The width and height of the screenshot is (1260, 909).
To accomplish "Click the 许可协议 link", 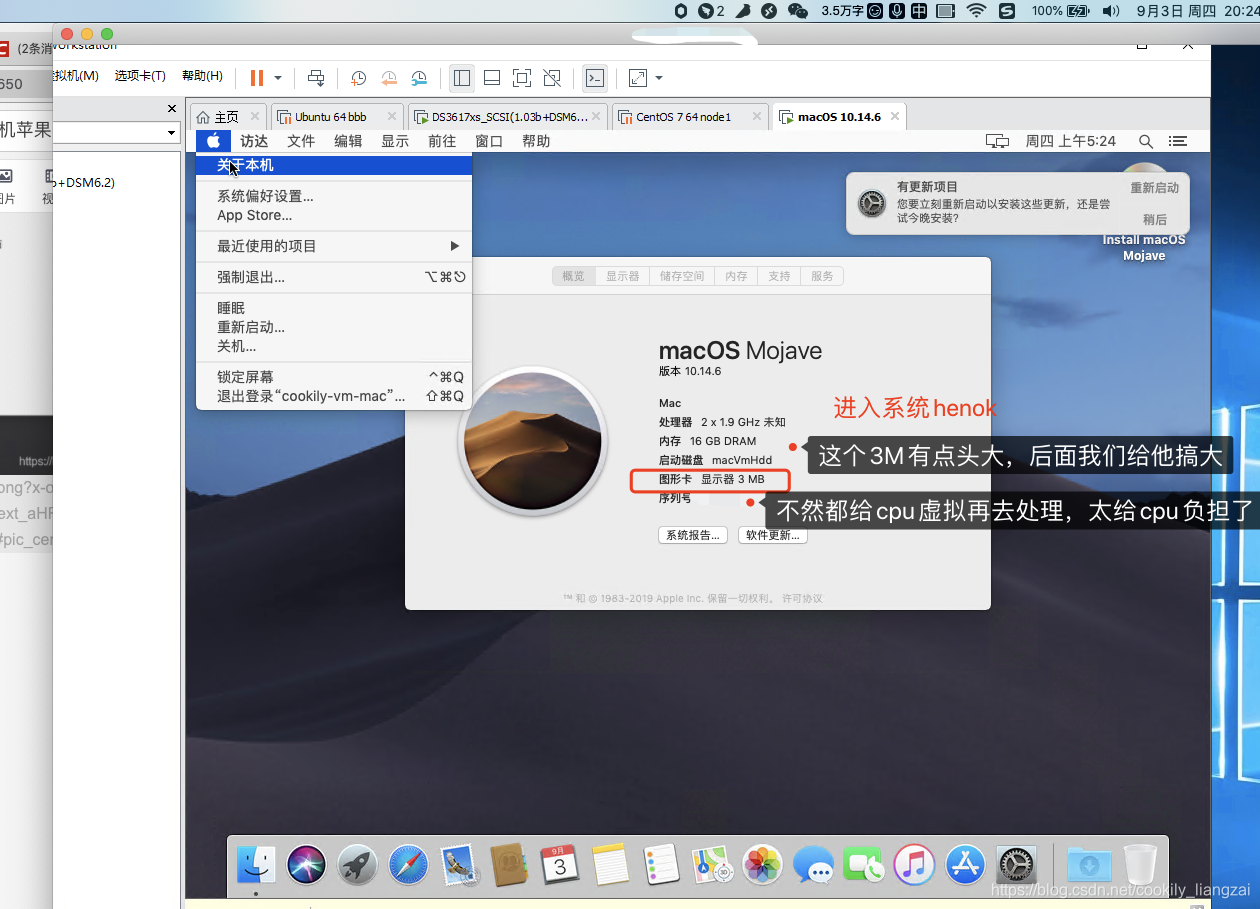I will click(802, 598).
